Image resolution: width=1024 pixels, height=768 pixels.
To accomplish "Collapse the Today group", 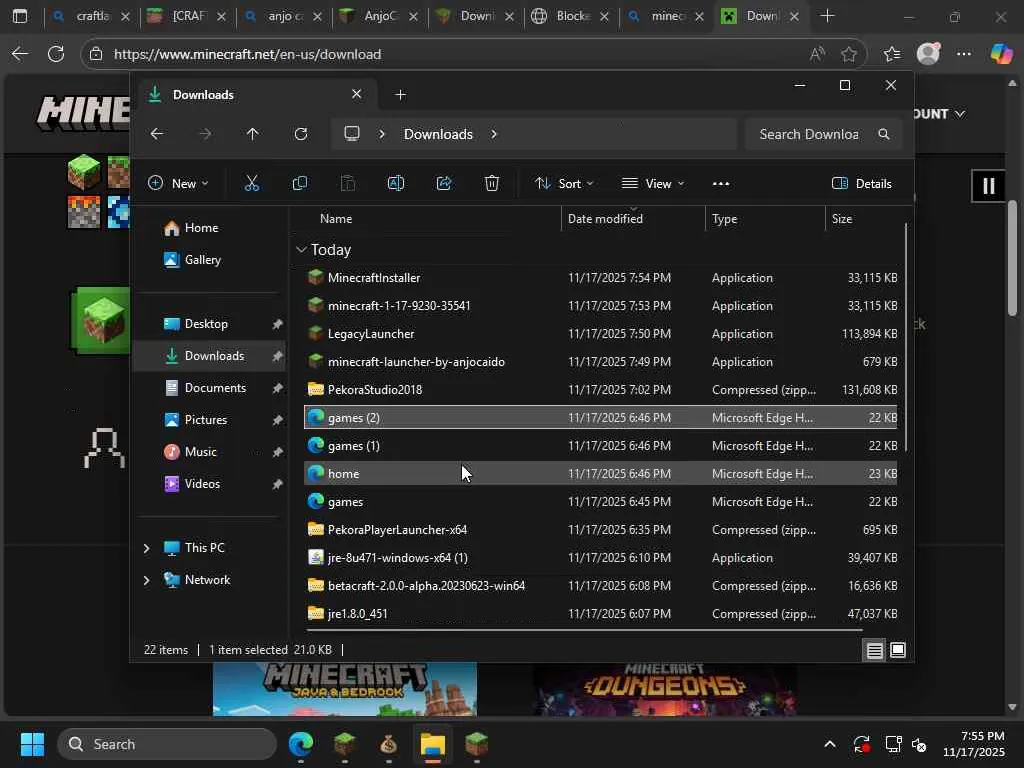I will [x=301, y=249].
